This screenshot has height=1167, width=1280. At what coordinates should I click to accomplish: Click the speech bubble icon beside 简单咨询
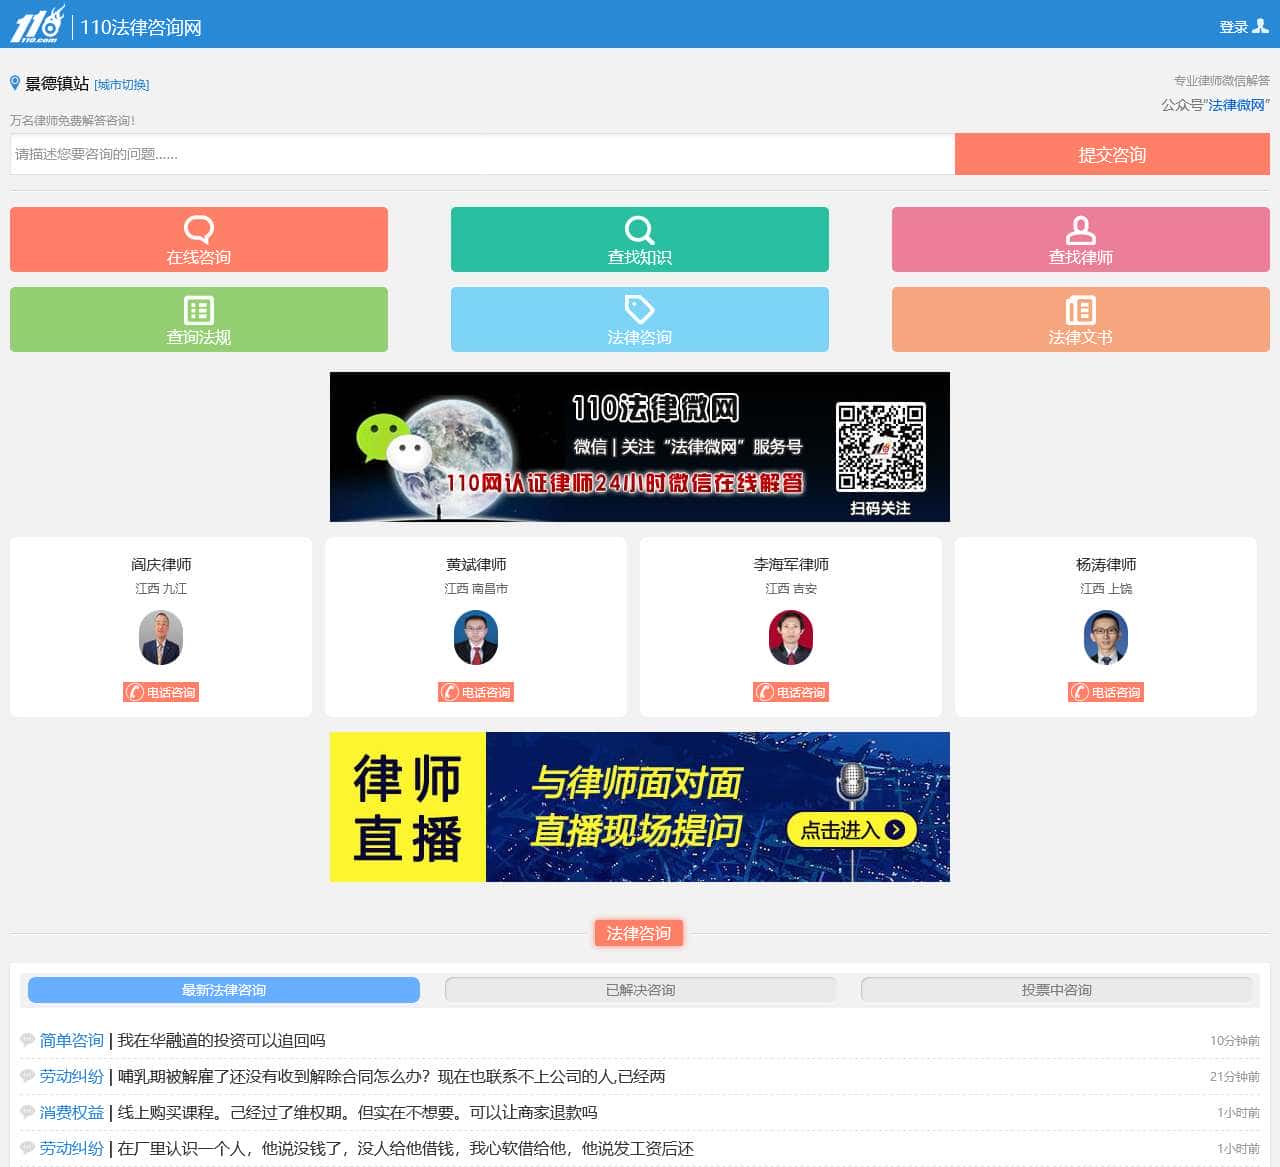(28, 1040)
